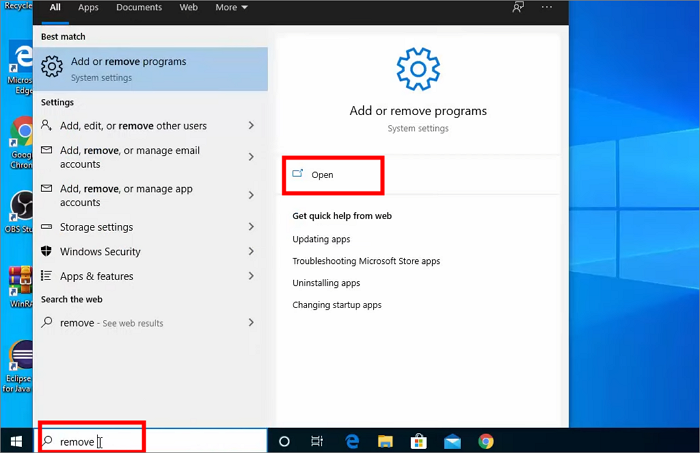Open the Recycle Bin desktop icon
700x453 pixels.
click(17, 6)
